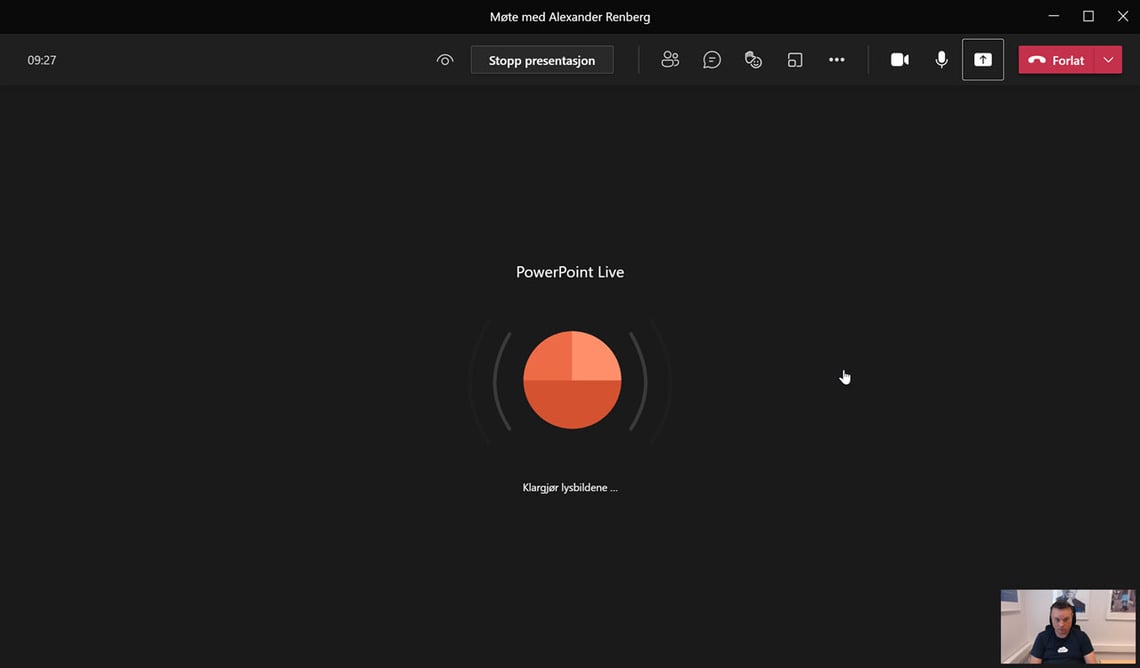Screen dimensions: 1140x668
Task: Show the participants list
Action: [x=670, y=59]
